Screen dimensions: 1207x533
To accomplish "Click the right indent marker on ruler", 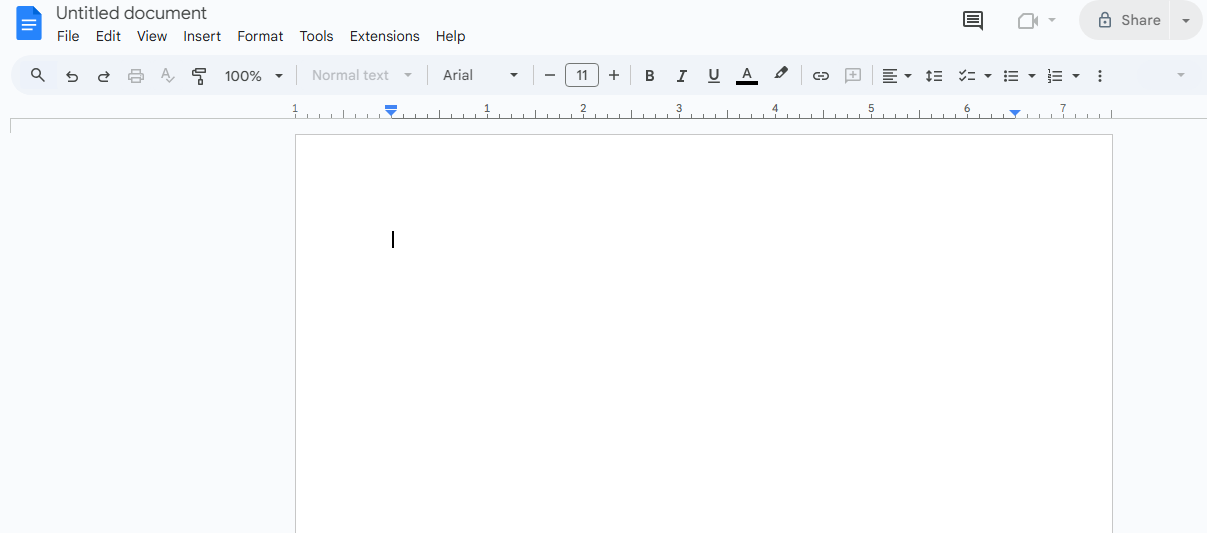I will point(1015,113).
